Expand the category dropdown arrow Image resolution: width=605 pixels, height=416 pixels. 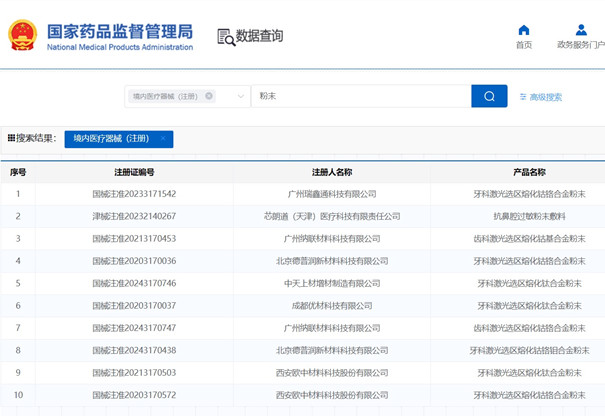pyautogui.click(x=241, y=96)
